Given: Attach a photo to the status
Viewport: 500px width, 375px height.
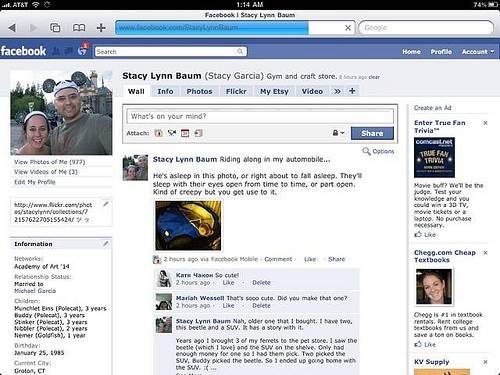Looking at the screenshot, I should click(x=159, y=133).
